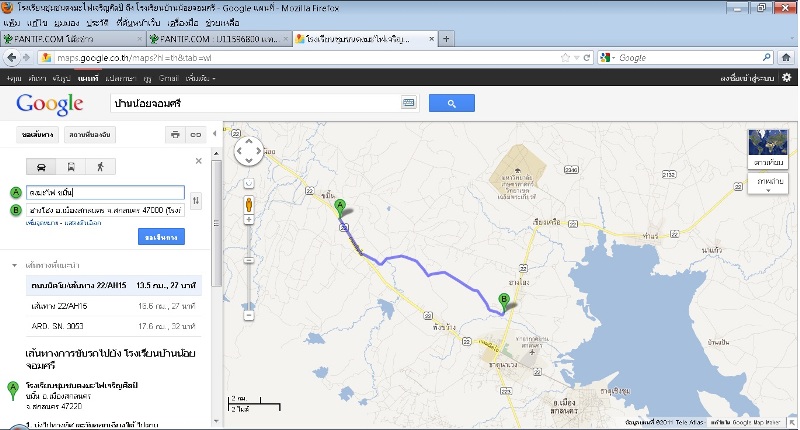Click the link chain icon
Image resolution: width=800 pixels, height=430 pixels.
[x=196, y=135]
